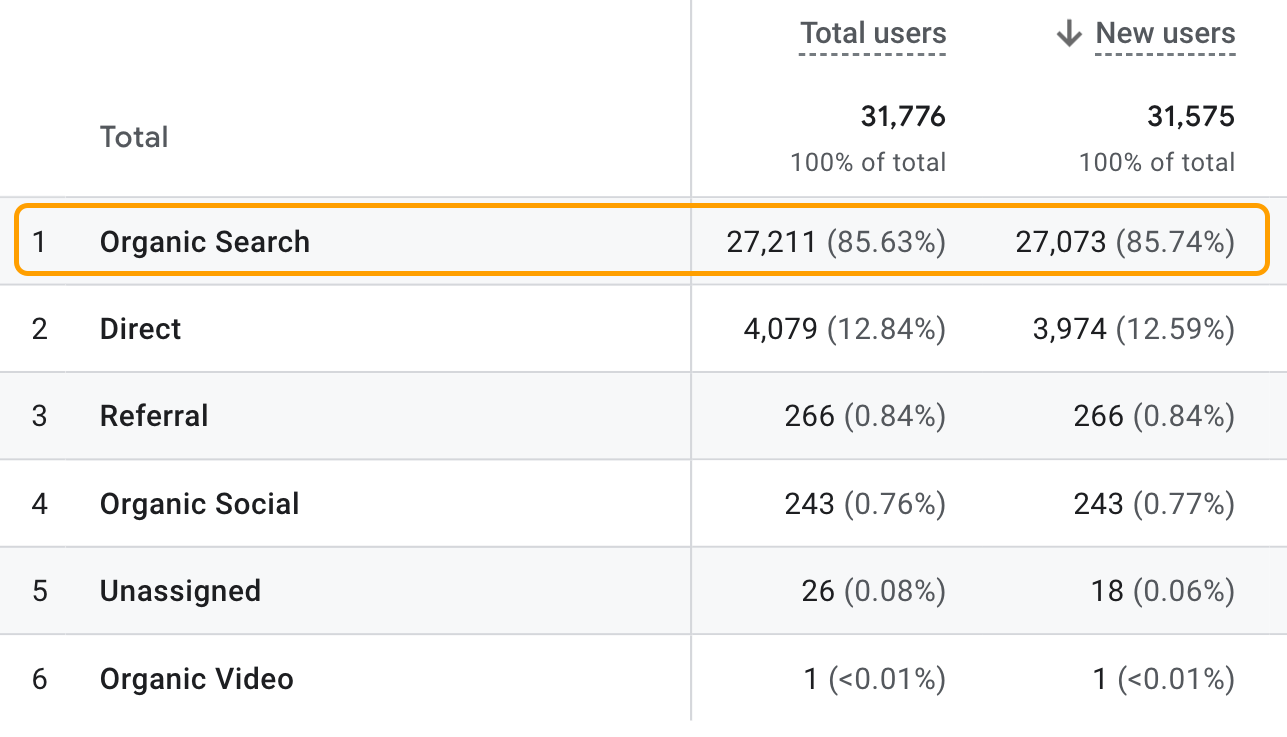Screen dimensions: 1287x737
Task: Click the Total row label
Action: pos(134,137)
